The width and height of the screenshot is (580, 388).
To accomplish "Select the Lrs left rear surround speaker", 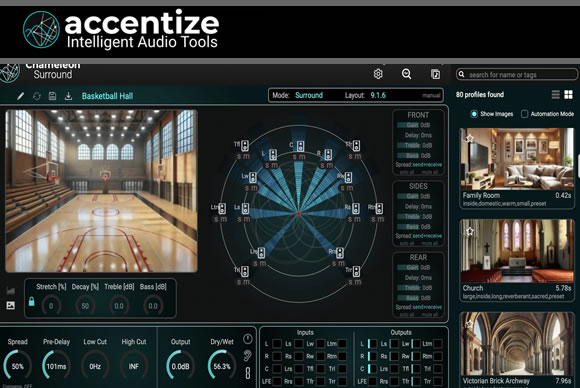I will click(x=261, y=253).
